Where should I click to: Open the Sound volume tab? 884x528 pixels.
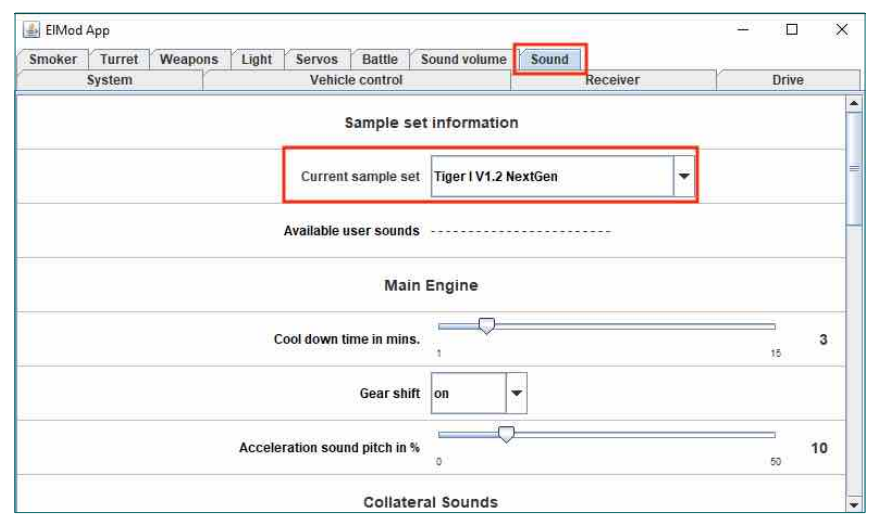(463, 60)
